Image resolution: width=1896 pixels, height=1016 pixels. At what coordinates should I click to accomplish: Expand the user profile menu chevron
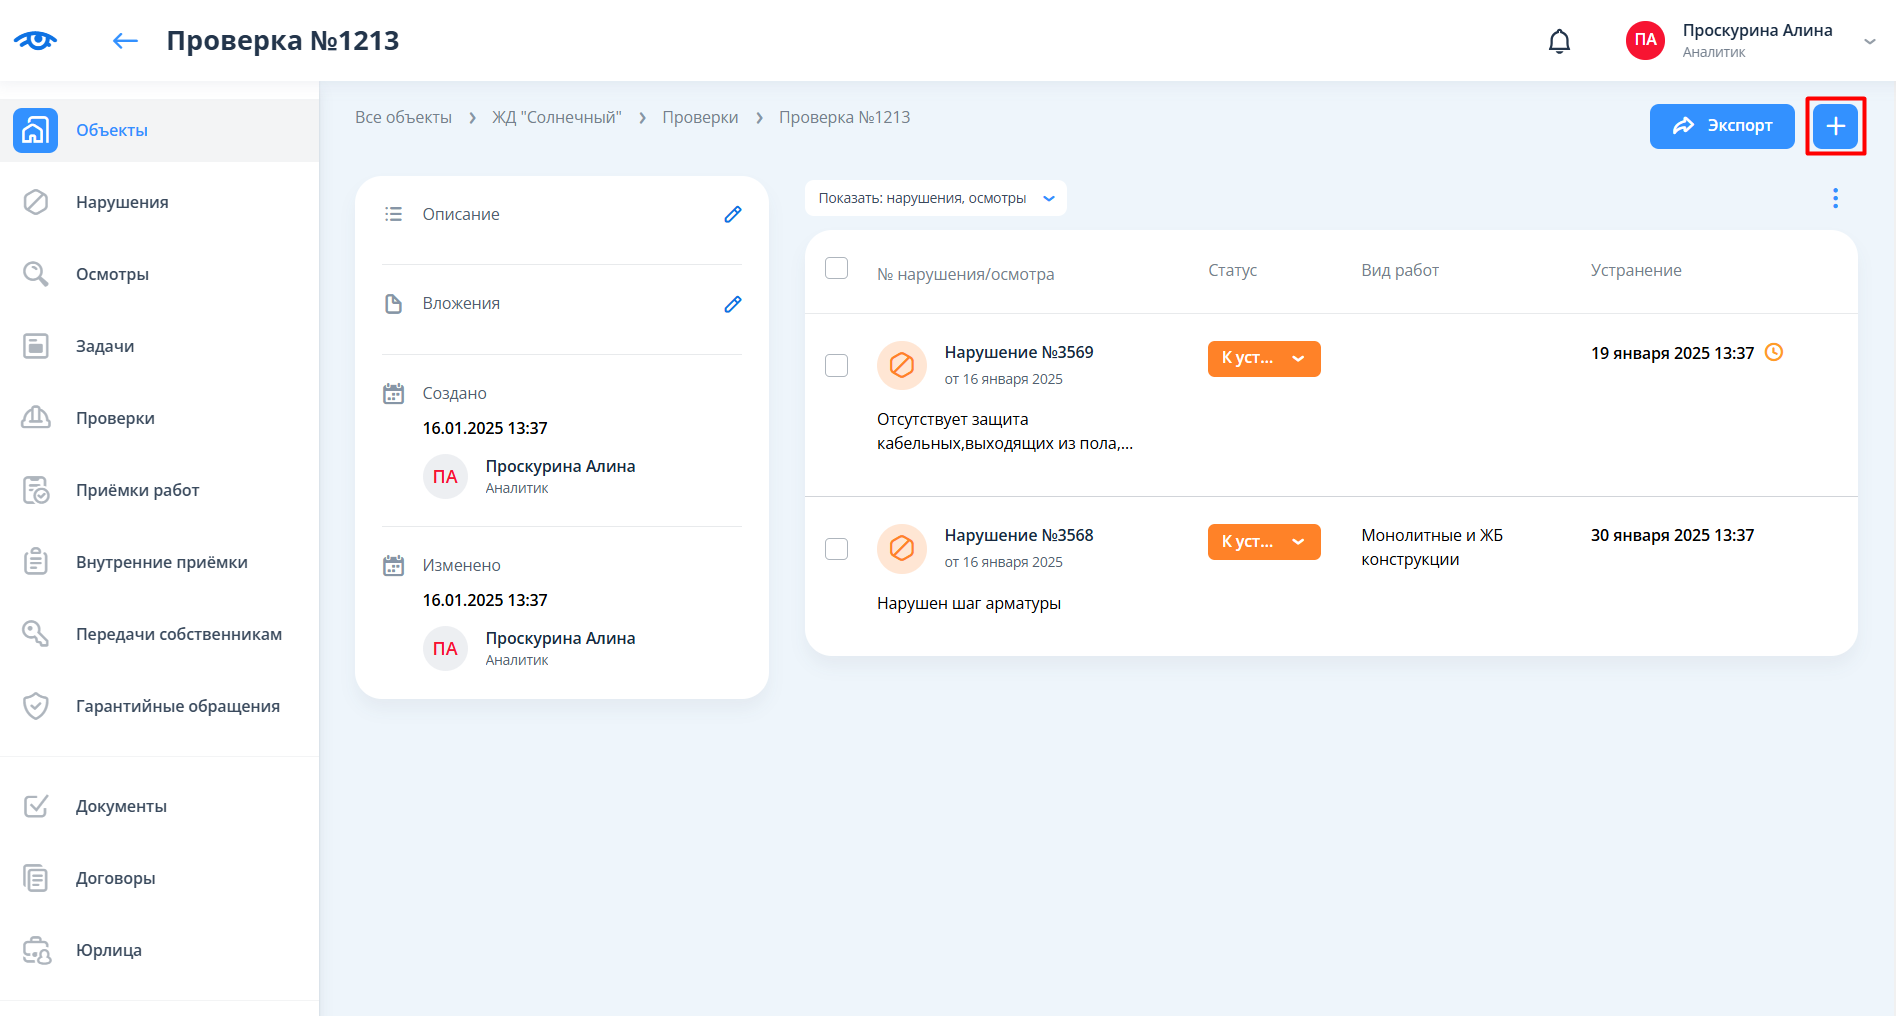(1869, 41)
